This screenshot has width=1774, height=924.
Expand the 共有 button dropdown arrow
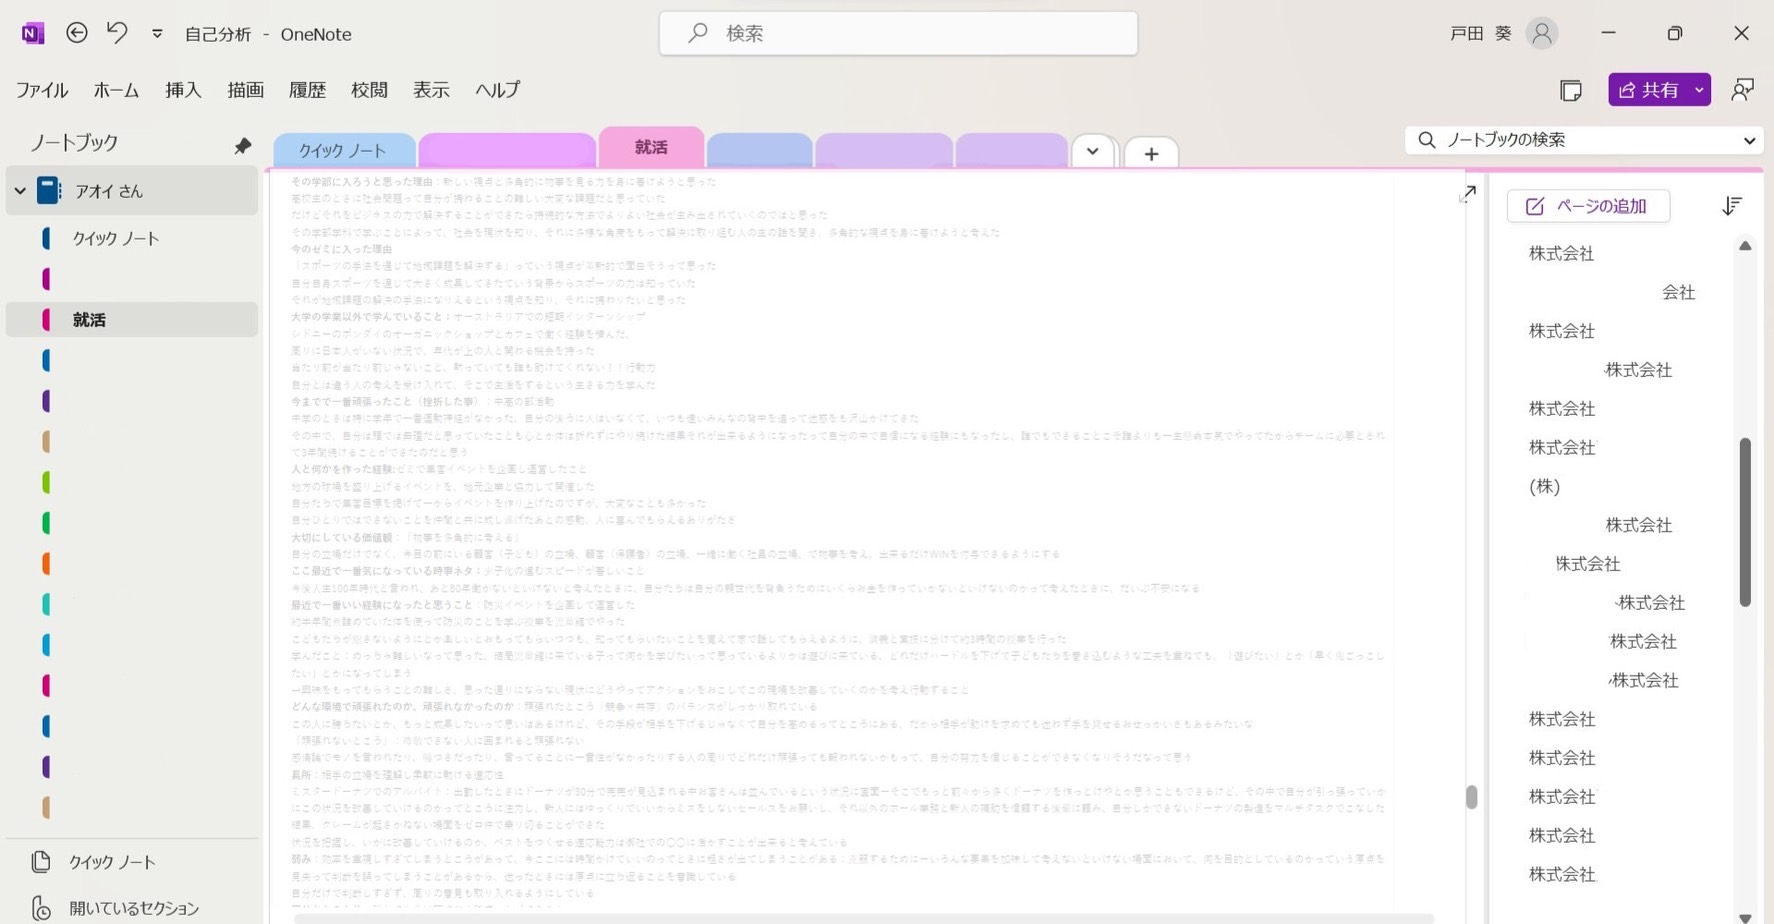(x=1699, y=90)
